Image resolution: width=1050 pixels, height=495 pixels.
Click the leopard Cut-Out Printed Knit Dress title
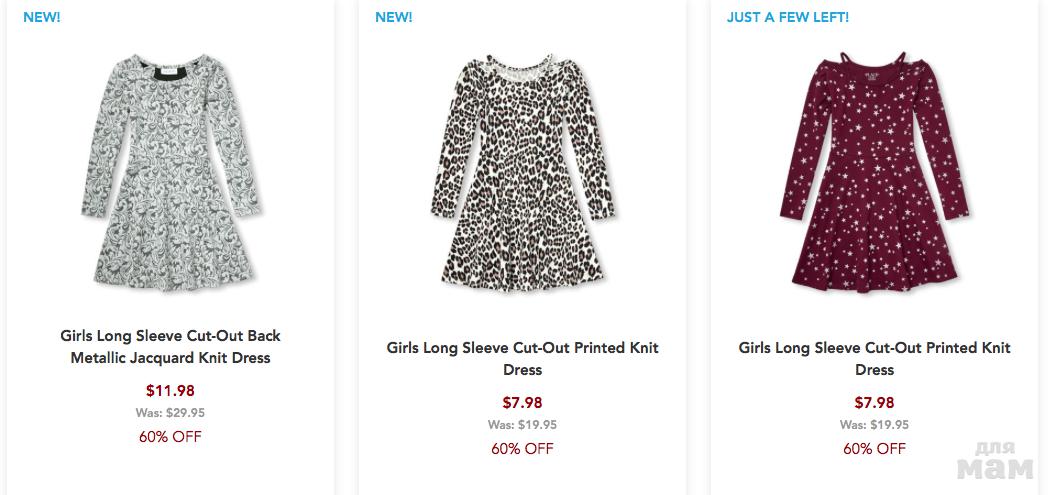coord(522,359)
